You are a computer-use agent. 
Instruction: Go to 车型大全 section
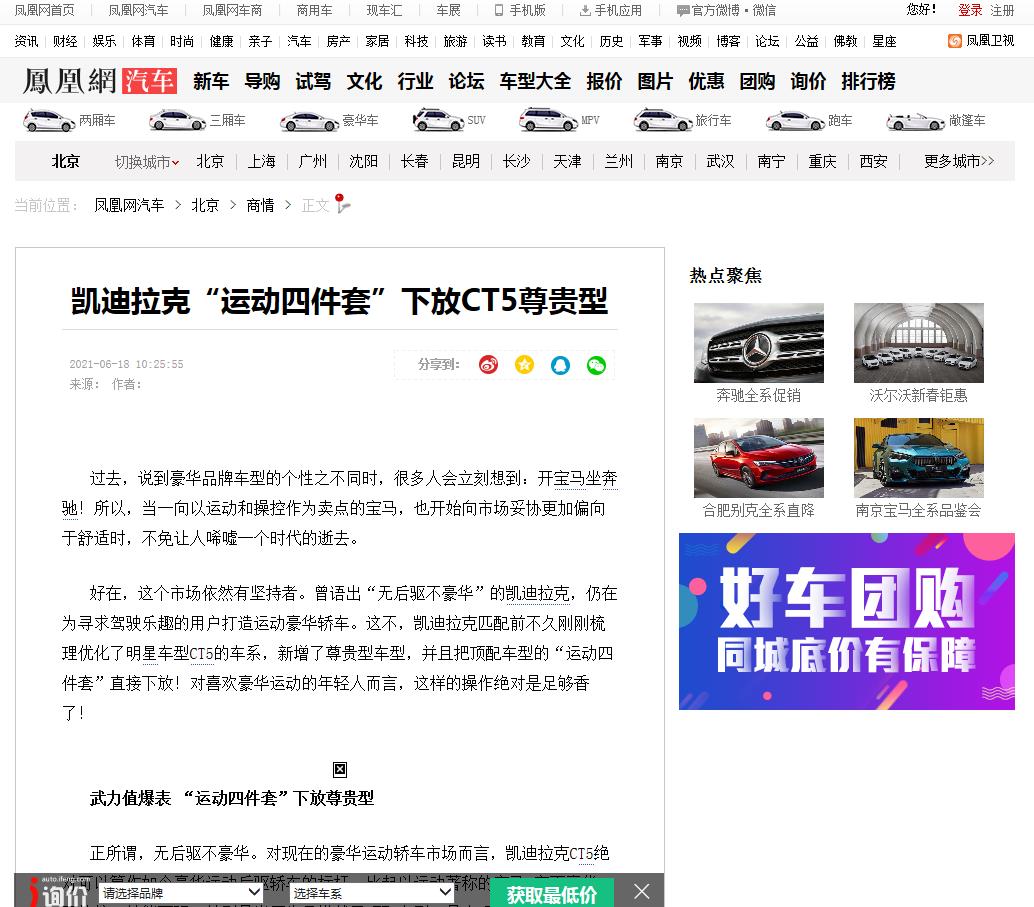(x=535, y=81)
